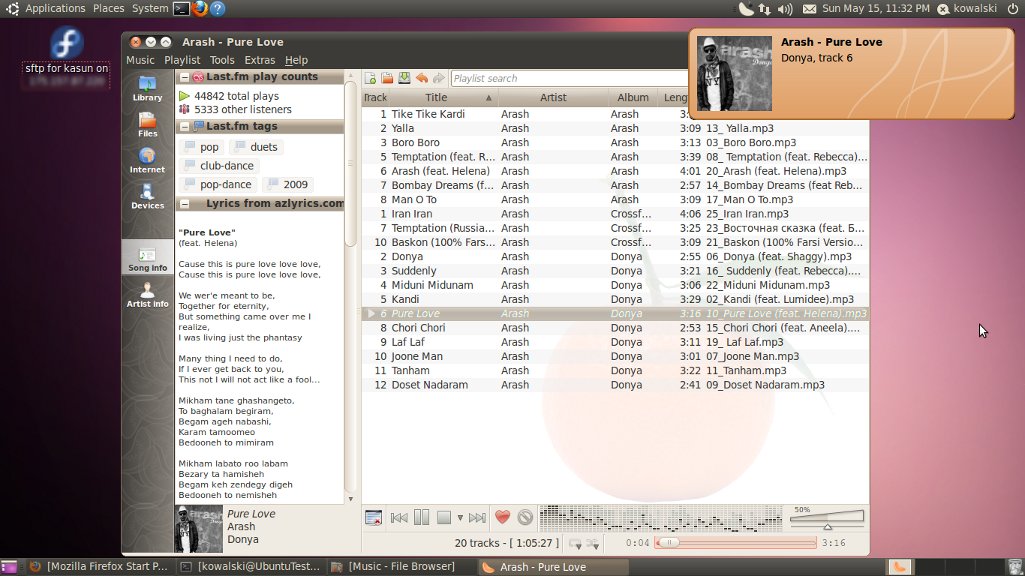
Task: Click the undo arrow icon in the toolbar
Action: 422,77
